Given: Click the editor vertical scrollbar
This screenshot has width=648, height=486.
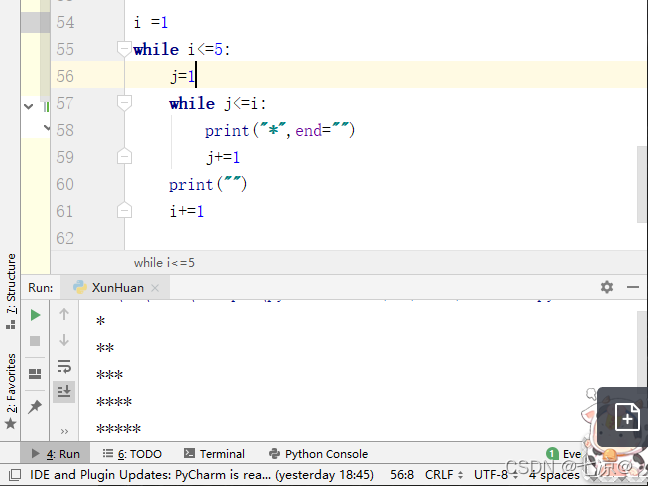Looking at the screenshot, I should point(642,184).
